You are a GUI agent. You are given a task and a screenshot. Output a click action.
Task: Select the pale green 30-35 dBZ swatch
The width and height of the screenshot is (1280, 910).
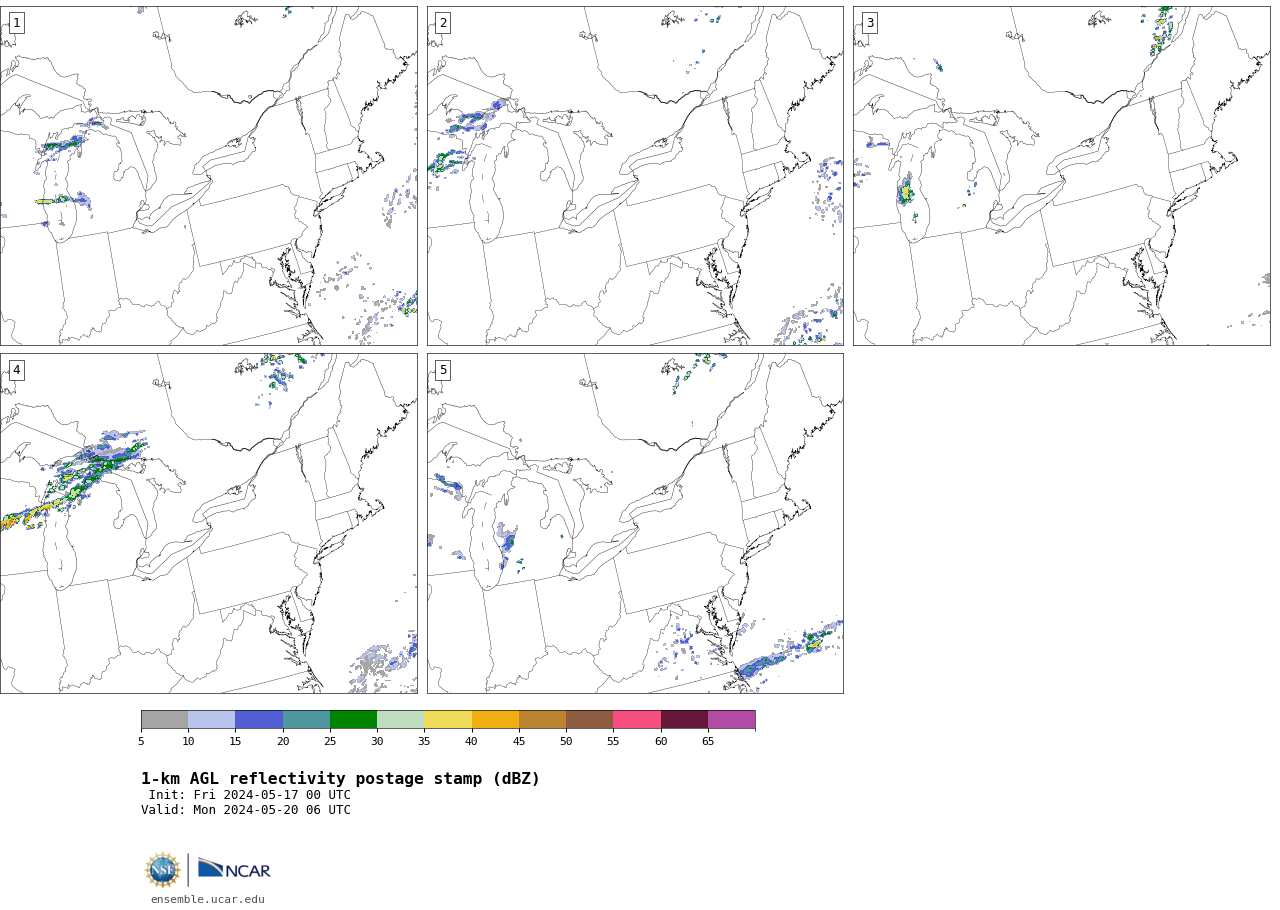pos(401,720)
